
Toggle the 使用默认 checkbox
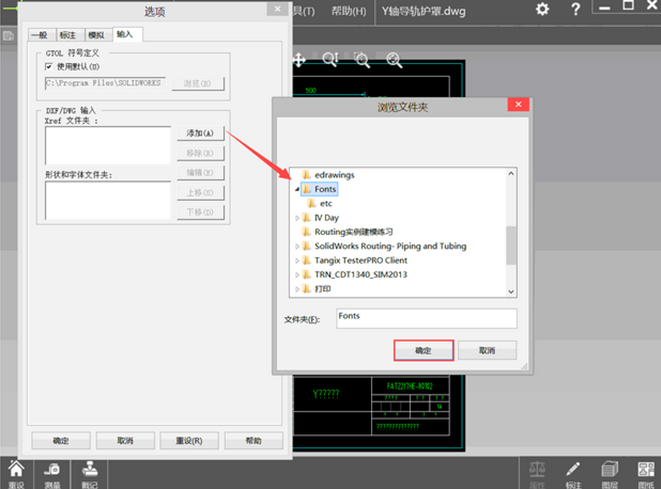[48, 66]
